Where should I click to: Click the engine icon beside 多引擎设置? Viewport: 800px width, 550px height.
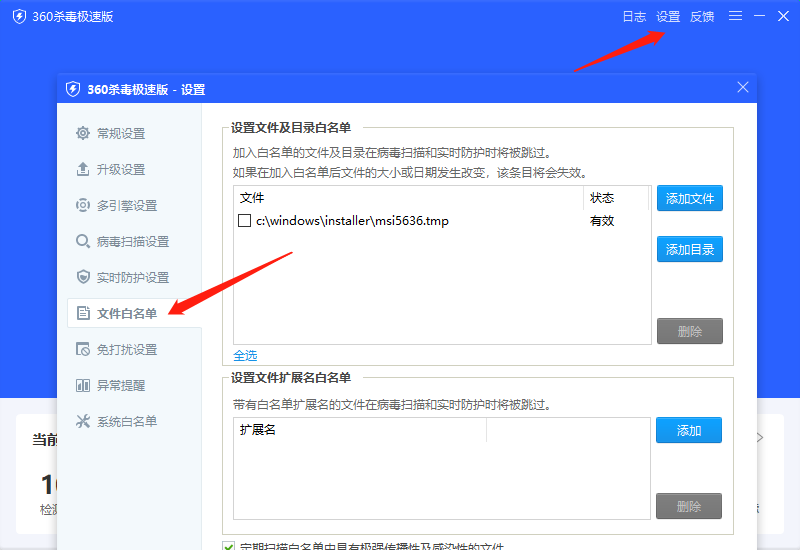(x=83, y=205)
